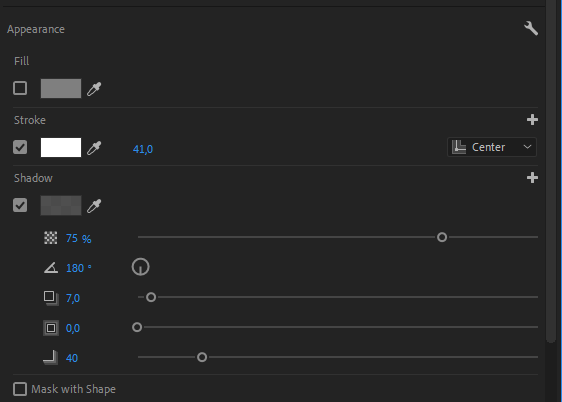This screenshot has height=402, width=562.
Task: Select the Stroke eyedropper tool
Action: (94, 148)
